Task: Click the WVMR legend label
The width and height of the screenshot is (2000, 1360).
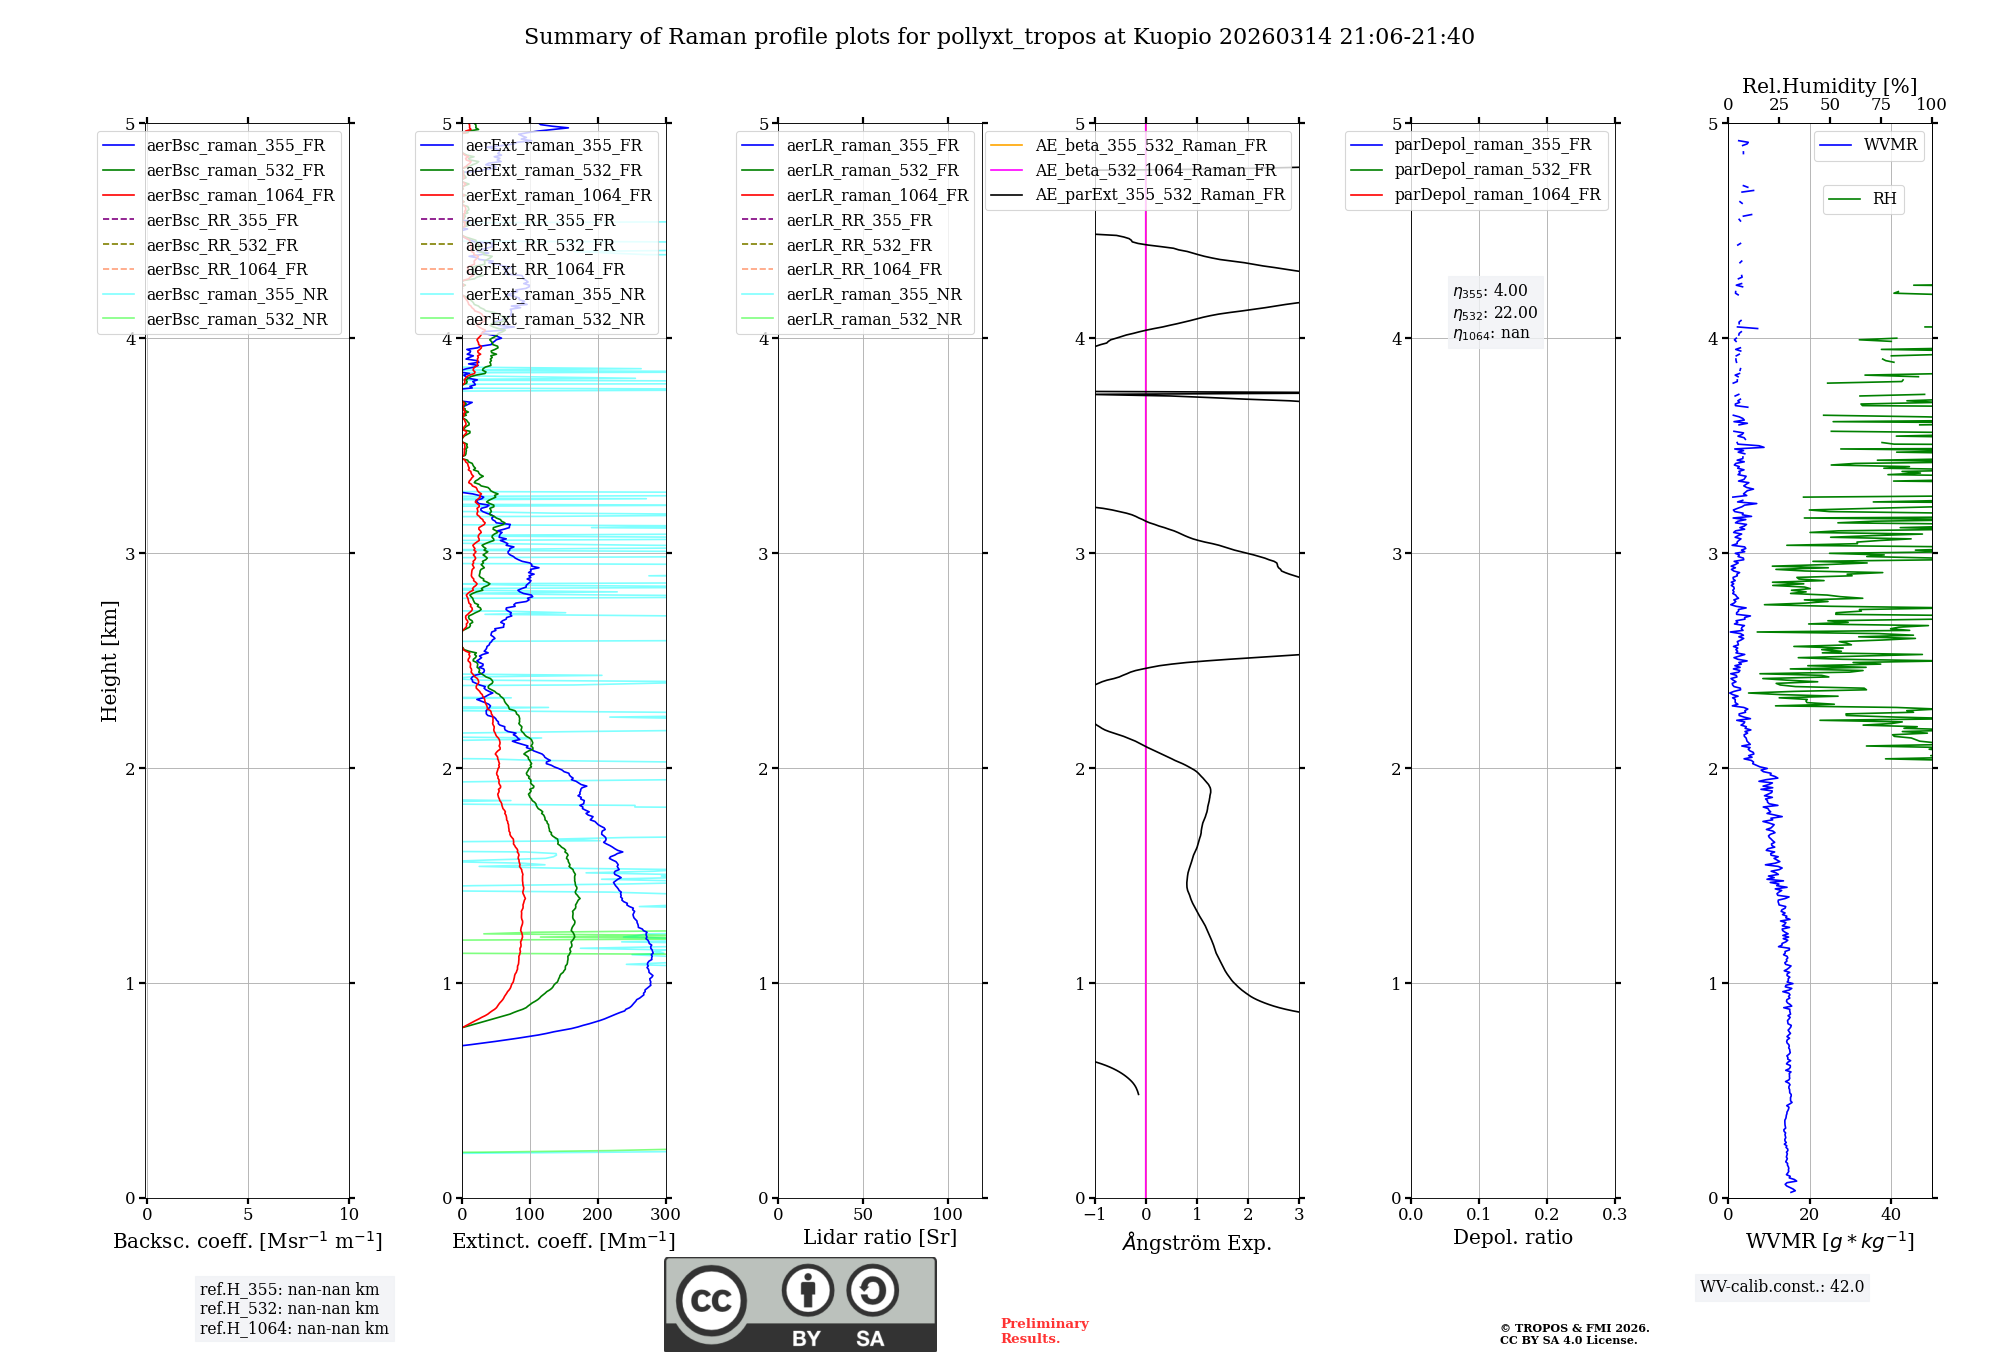Action: click(x=1890, y=145)
